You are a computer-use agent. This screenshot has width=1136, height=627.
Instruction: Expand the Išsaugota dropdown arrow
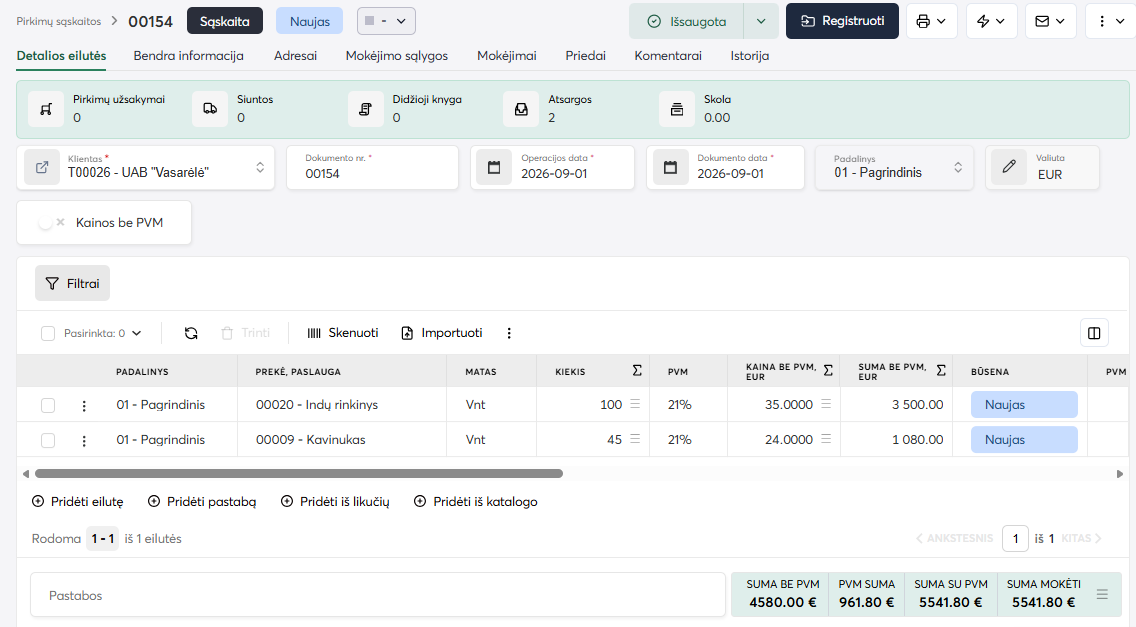(x=761, y=21)
